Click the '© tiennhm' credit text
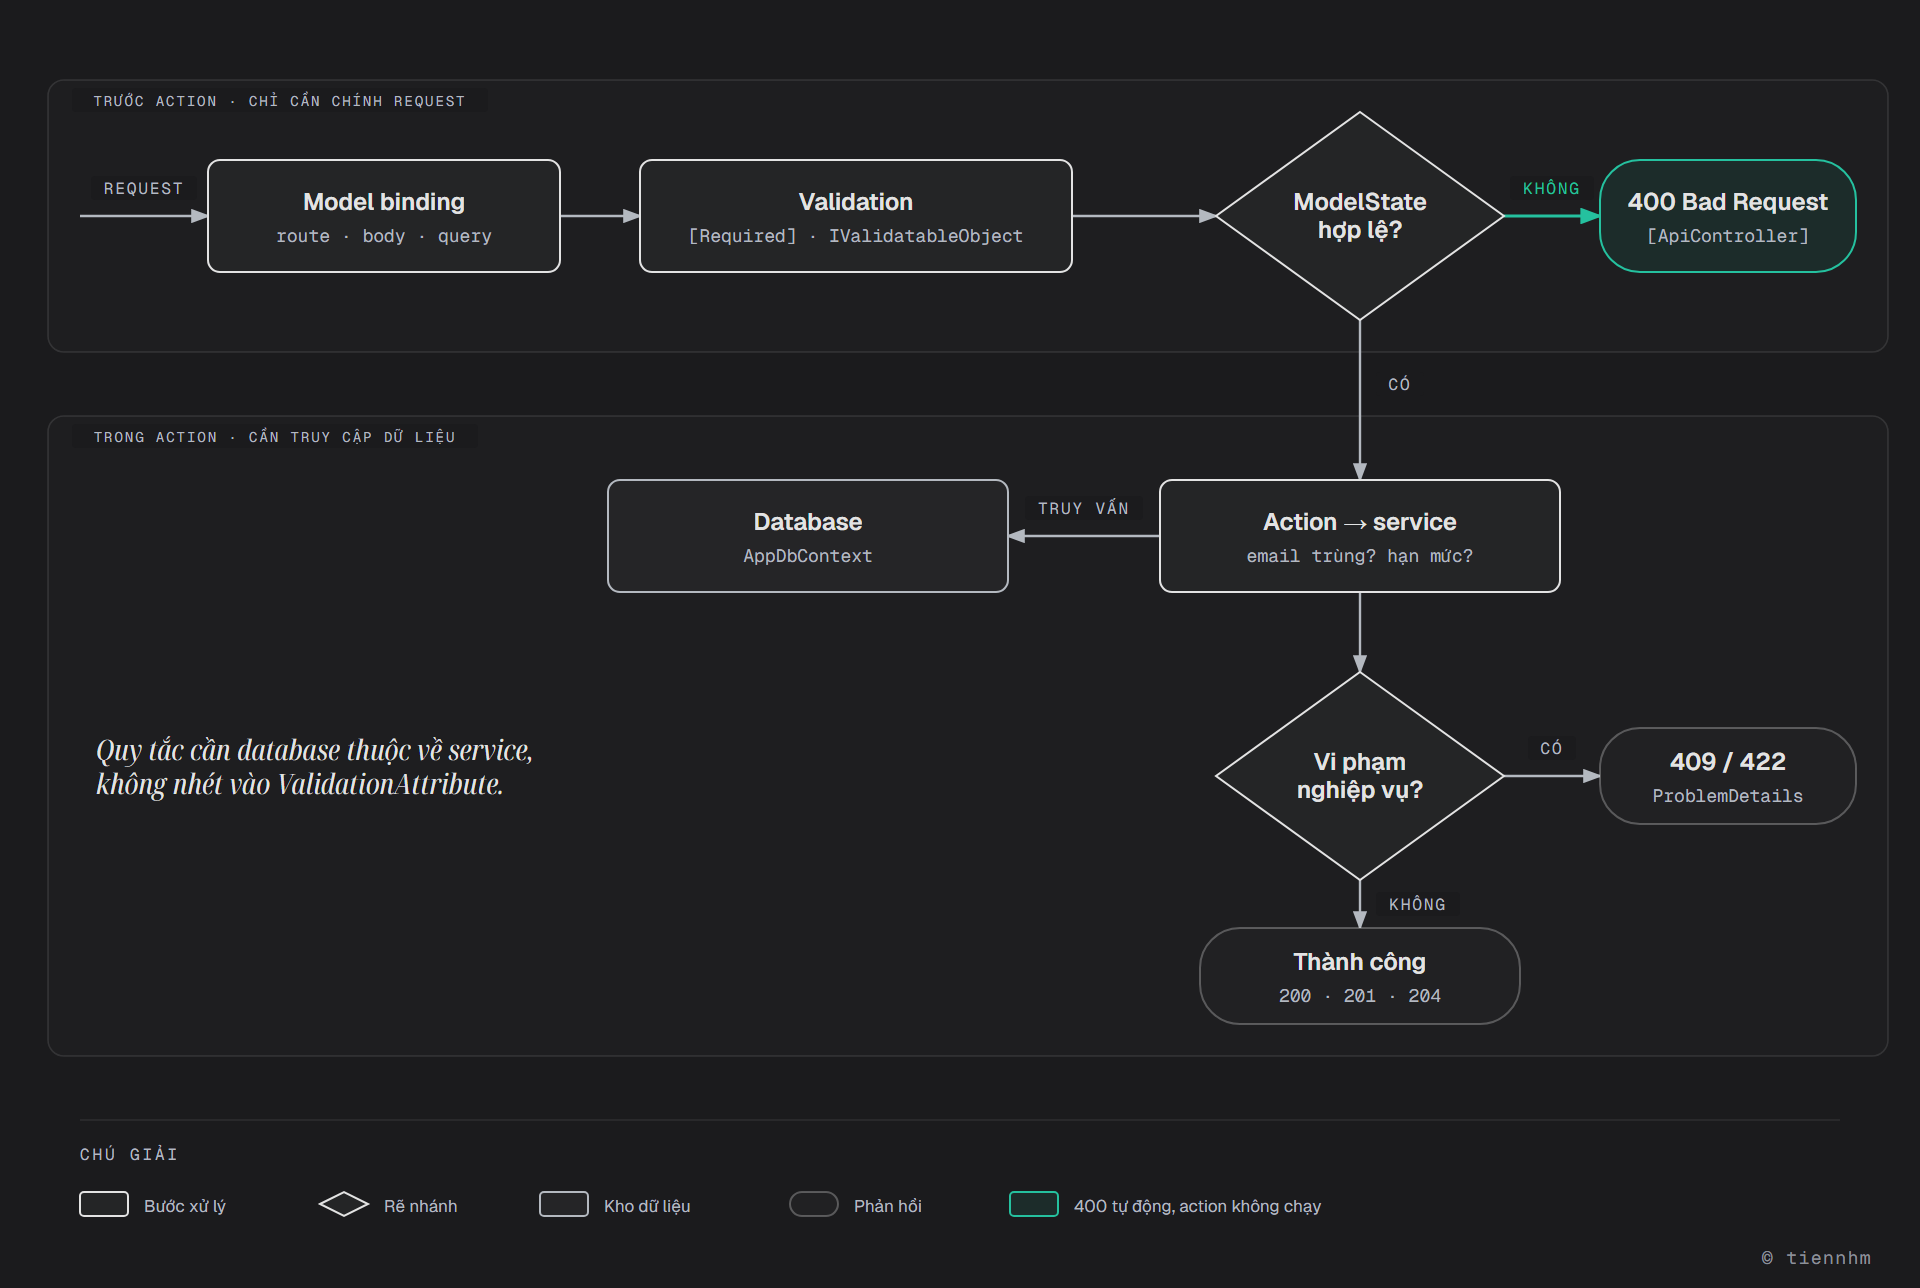Viewport: 1920px width, 1288px height. (1816, 1258)
